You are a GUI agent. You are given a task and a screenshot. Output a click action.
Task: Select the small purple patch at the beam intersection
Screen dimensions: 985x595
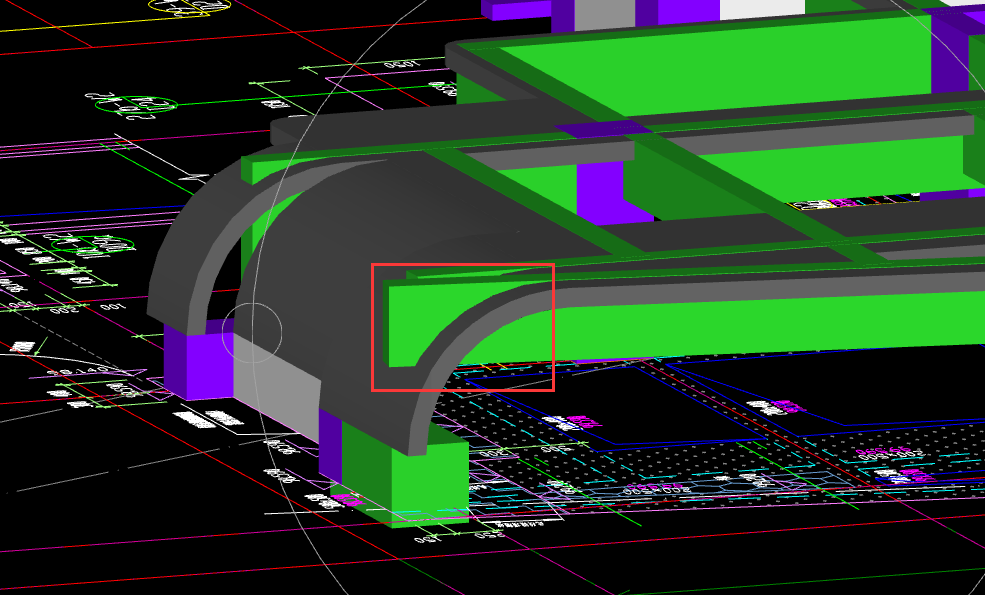(603, 129)
